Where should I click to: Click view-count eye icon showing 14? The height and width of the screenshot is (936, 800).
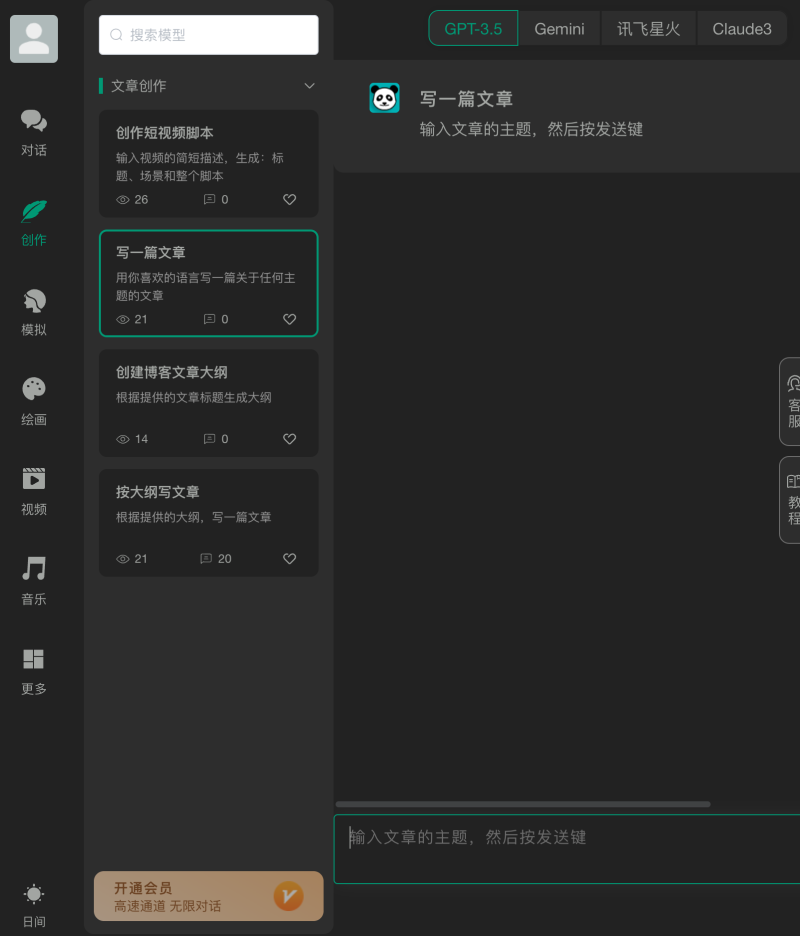coord(123,439)
